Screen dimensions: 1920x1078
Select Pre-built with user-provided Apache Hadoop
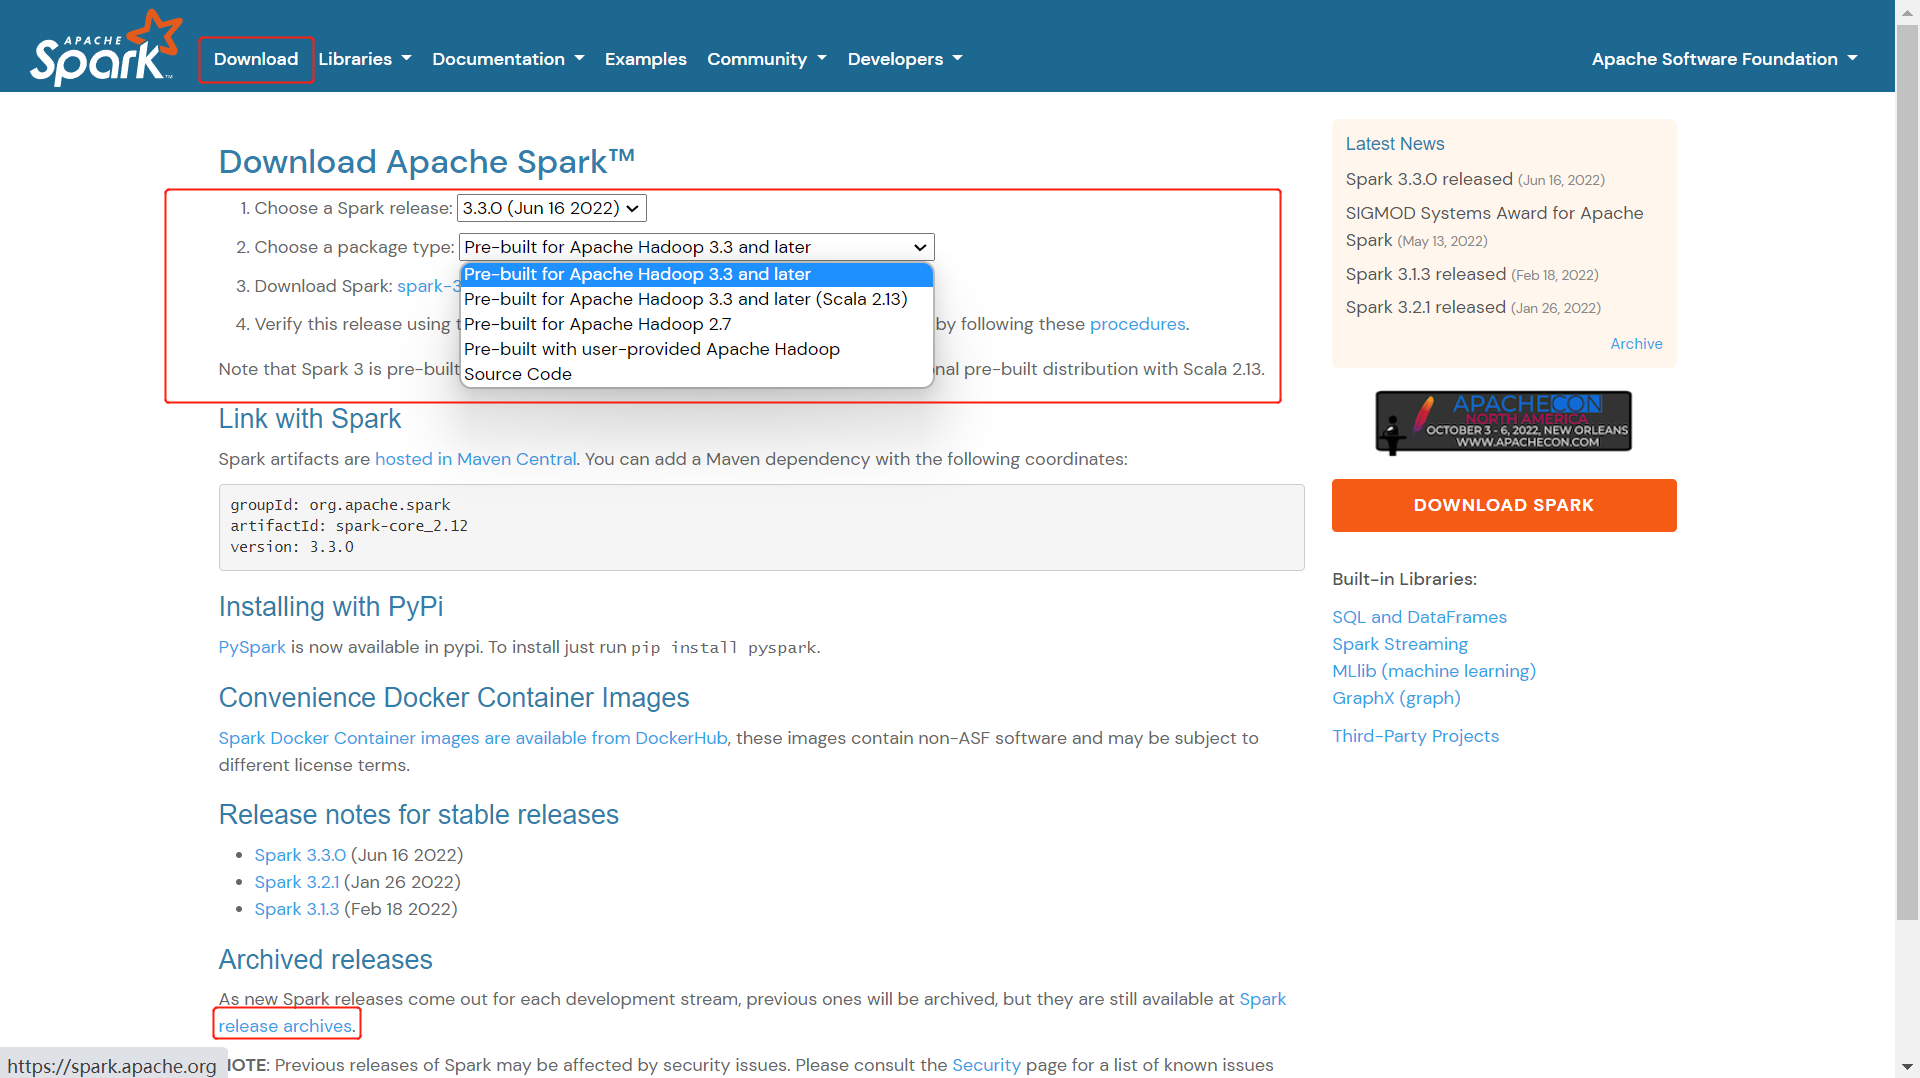click(x=696, y=349)
